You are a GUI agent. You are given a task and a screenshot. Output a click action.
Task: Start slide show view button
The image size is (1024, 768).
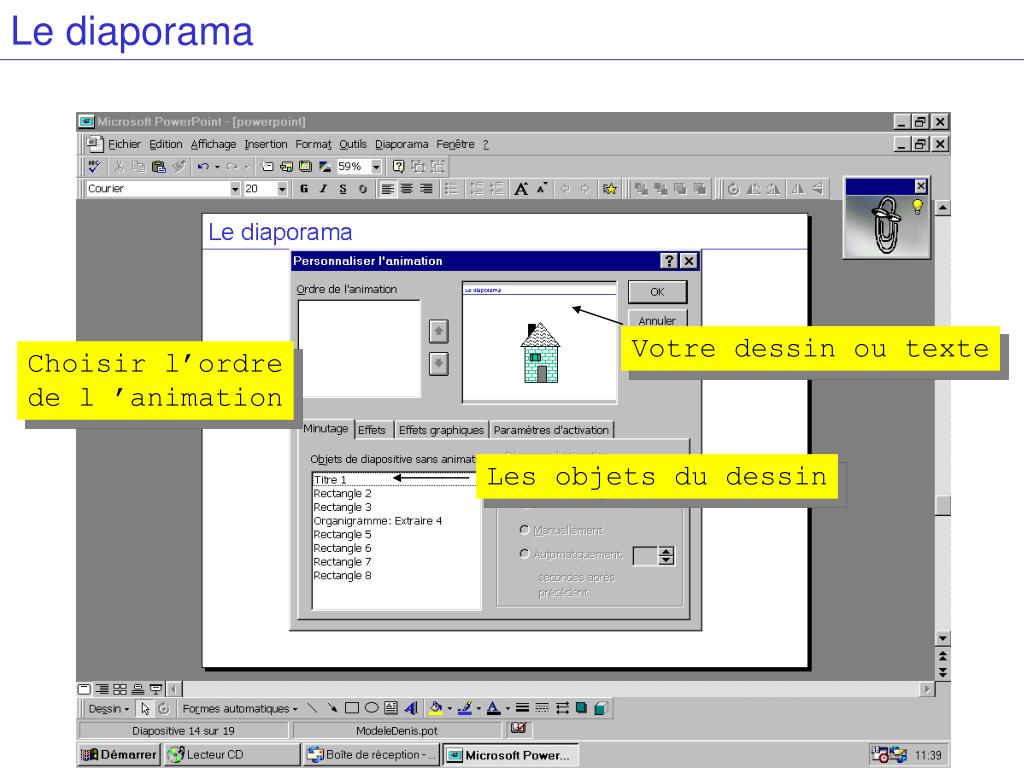[x=155, y=689]
